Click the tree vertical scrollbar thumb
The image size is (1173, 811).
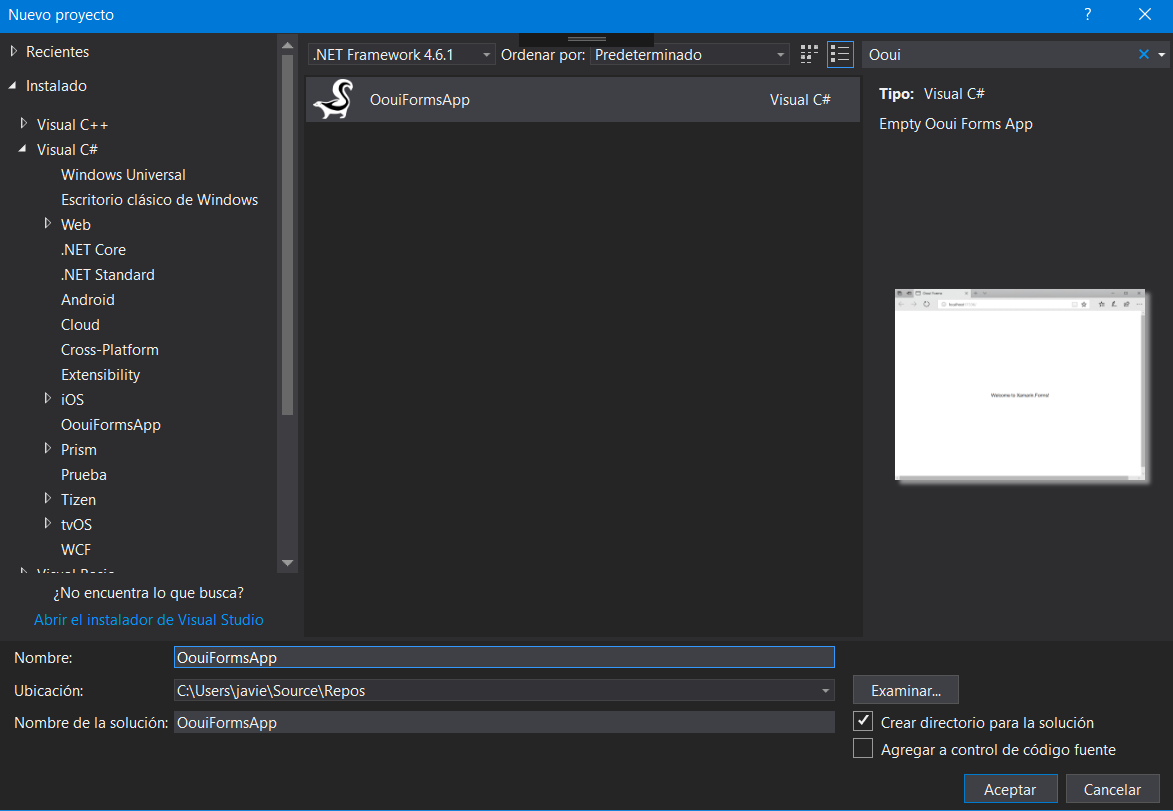[x=287, y=235]
